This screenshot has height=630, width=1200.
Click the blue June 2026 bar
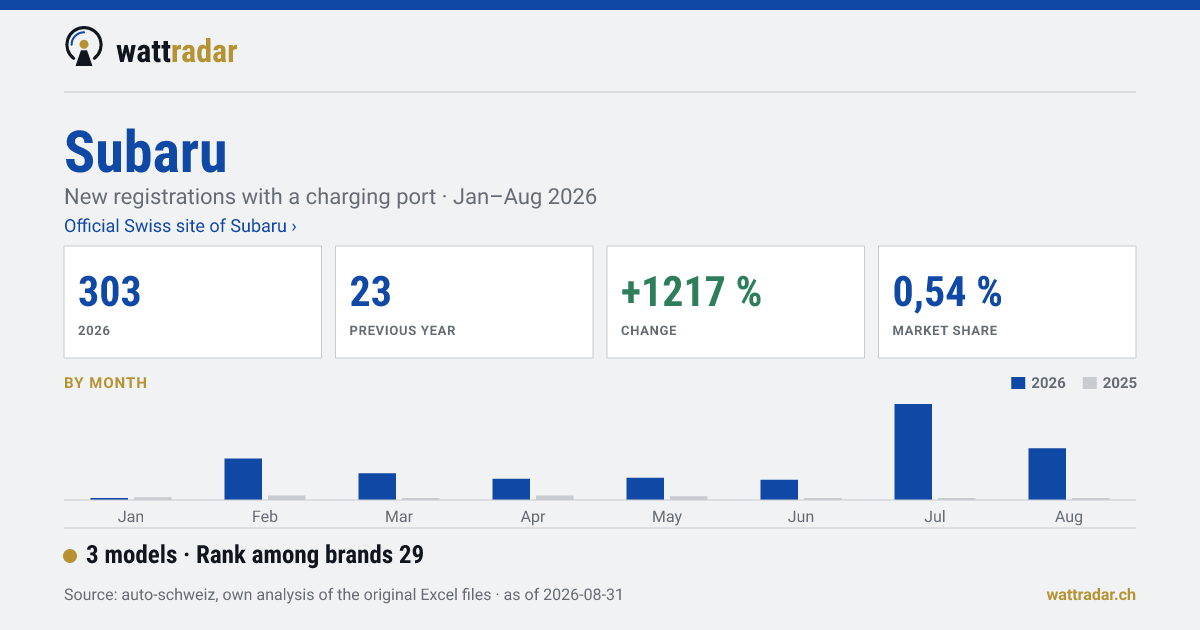[779, 490]
